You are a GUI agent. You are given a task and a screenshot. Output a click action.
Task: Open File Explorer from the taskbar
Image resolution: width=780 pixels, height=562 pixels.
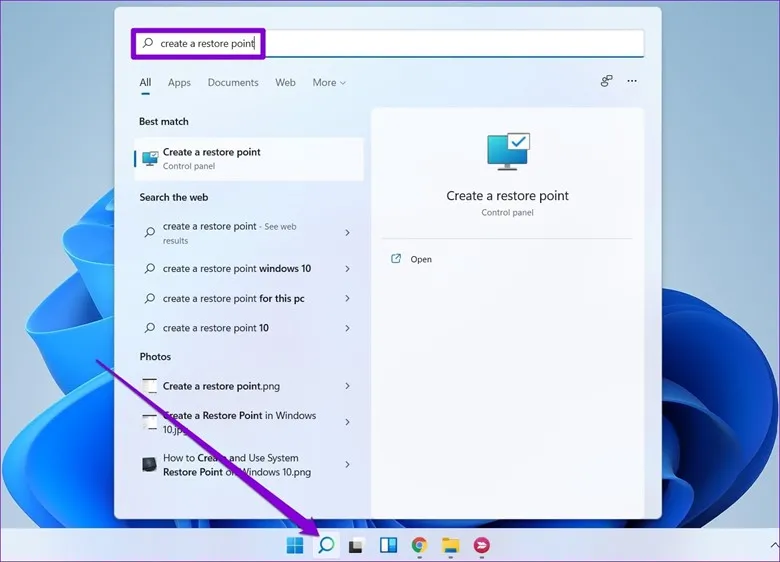[x=450, y=545]
